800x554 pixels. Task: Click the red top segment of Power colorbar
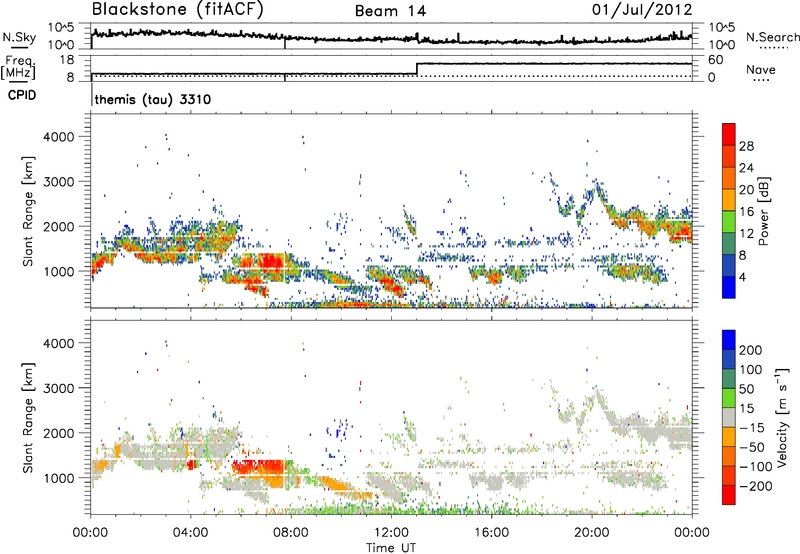pos(729,134)
